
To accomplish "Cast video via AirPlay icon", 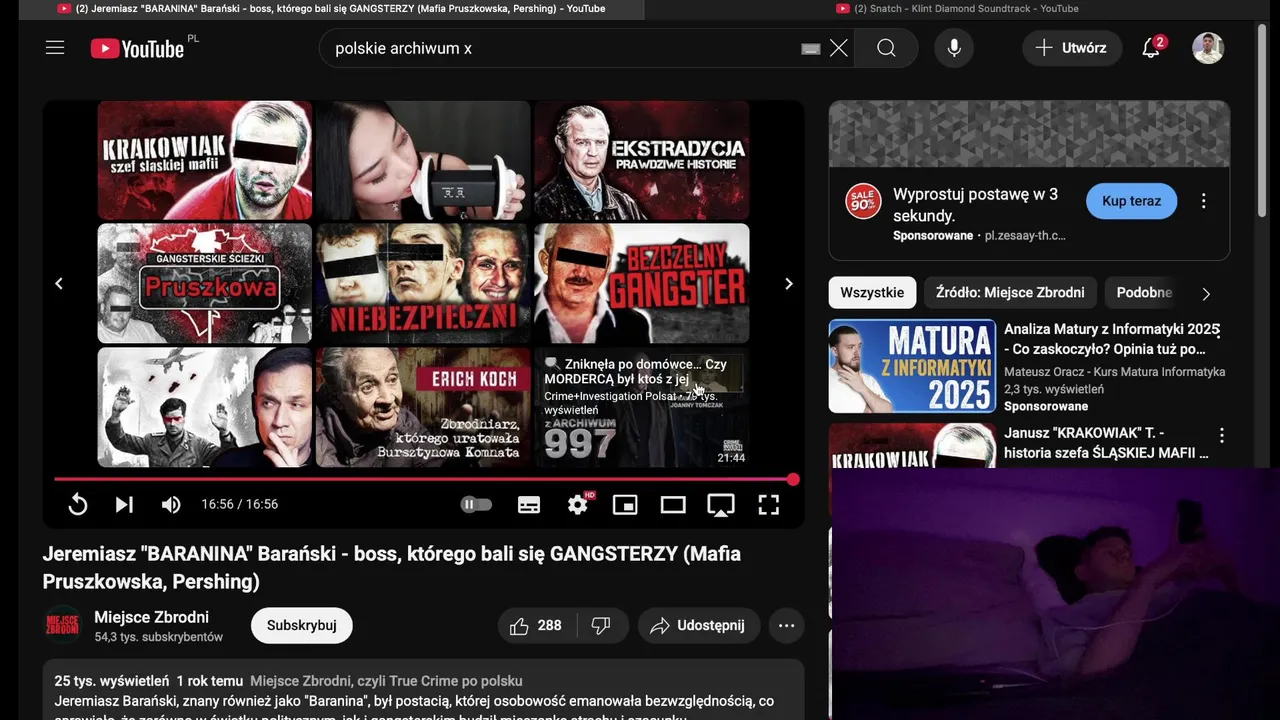I will 721,505.
